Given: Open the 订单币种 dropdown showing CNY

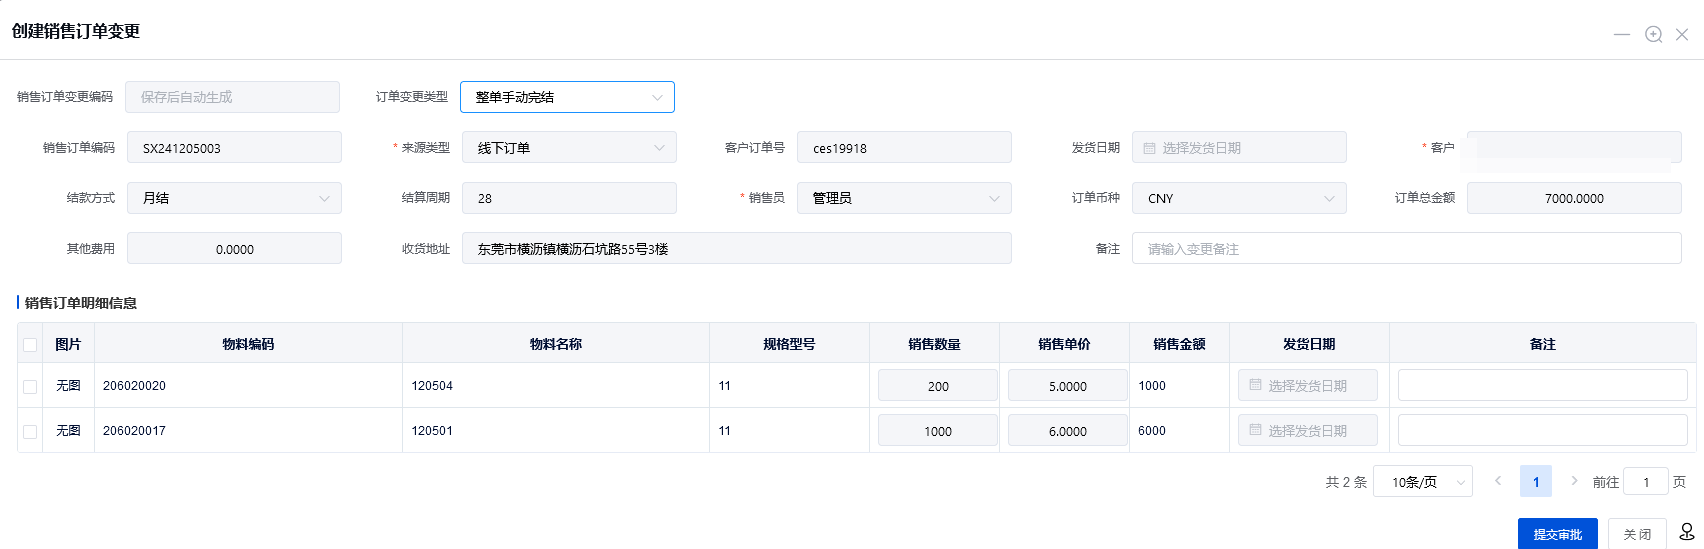Looking at the screenshot, I should coord(1238,198).
